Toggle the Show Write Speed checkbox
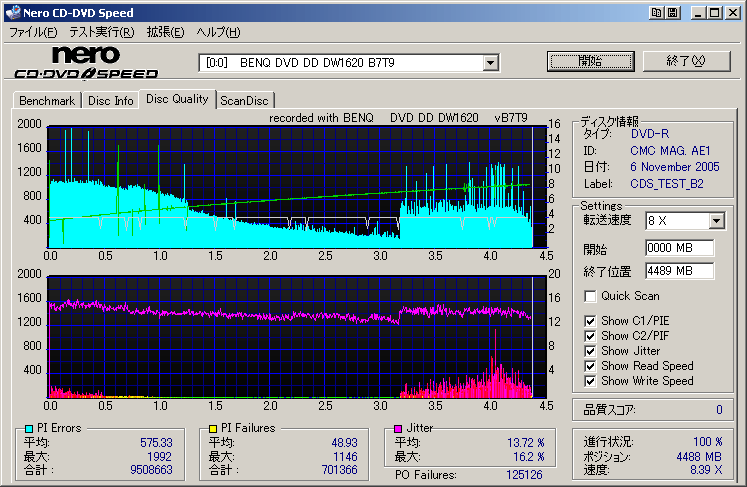This screenshot has width=747, height=487. [x=590, y=381]
